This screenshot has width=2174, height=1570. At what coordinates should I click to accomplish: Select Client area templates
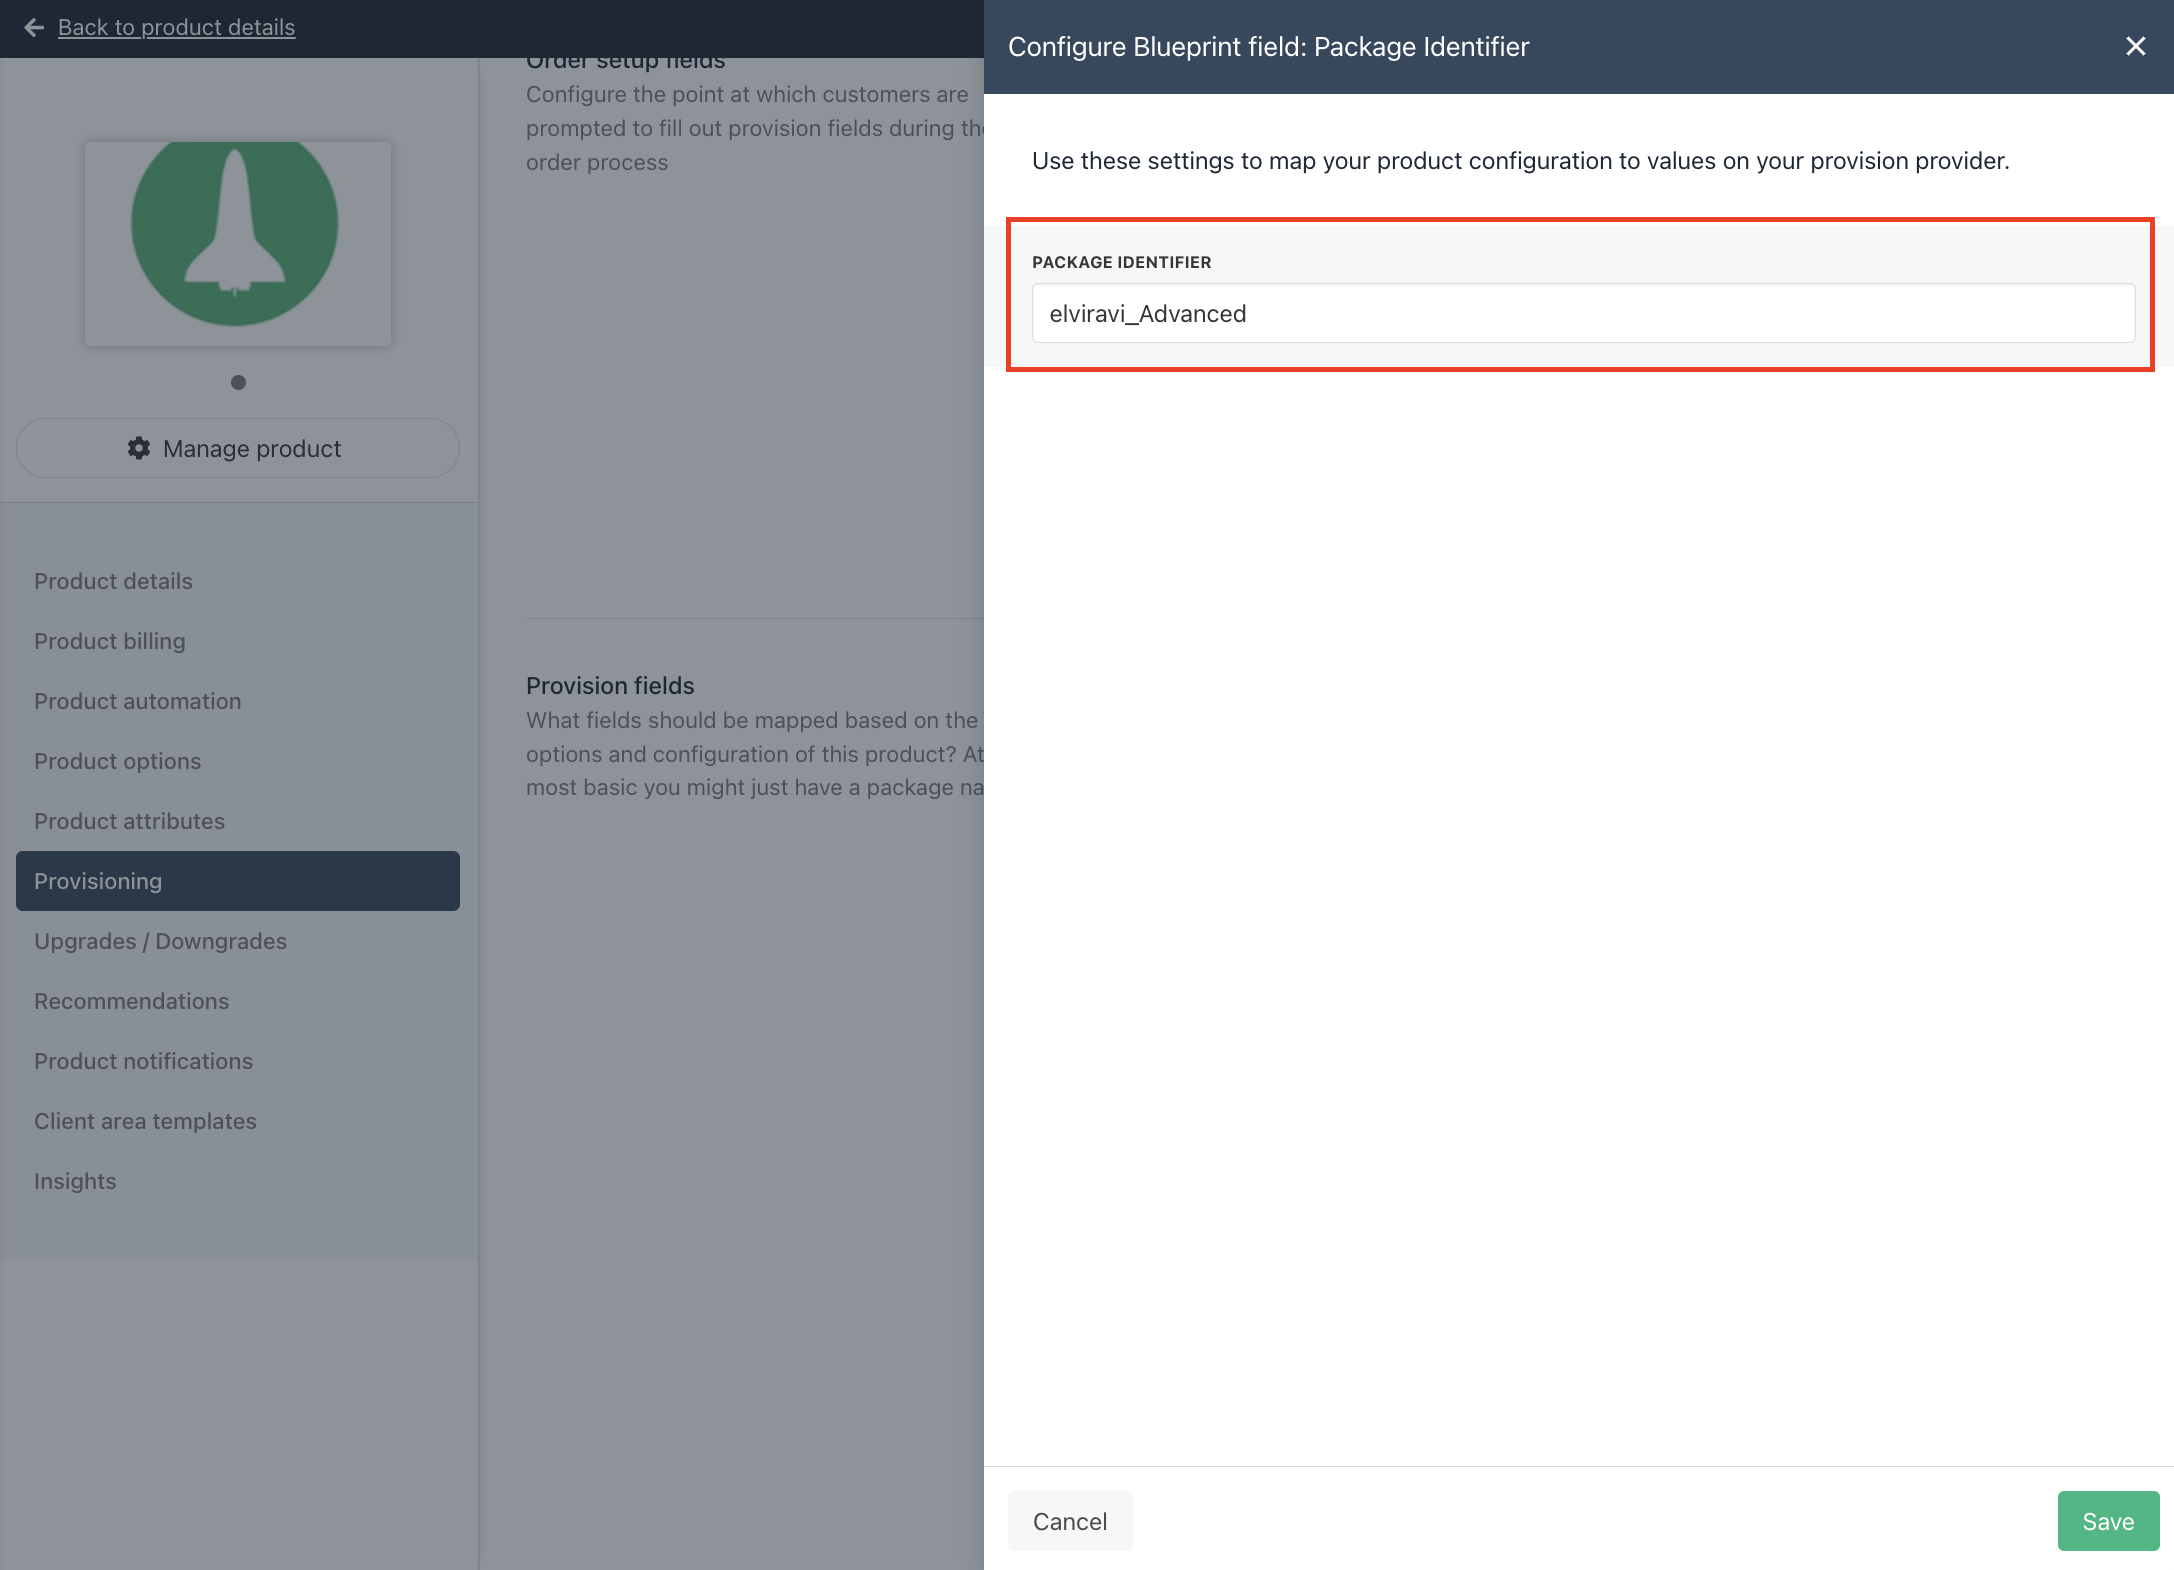point(146,1121)
